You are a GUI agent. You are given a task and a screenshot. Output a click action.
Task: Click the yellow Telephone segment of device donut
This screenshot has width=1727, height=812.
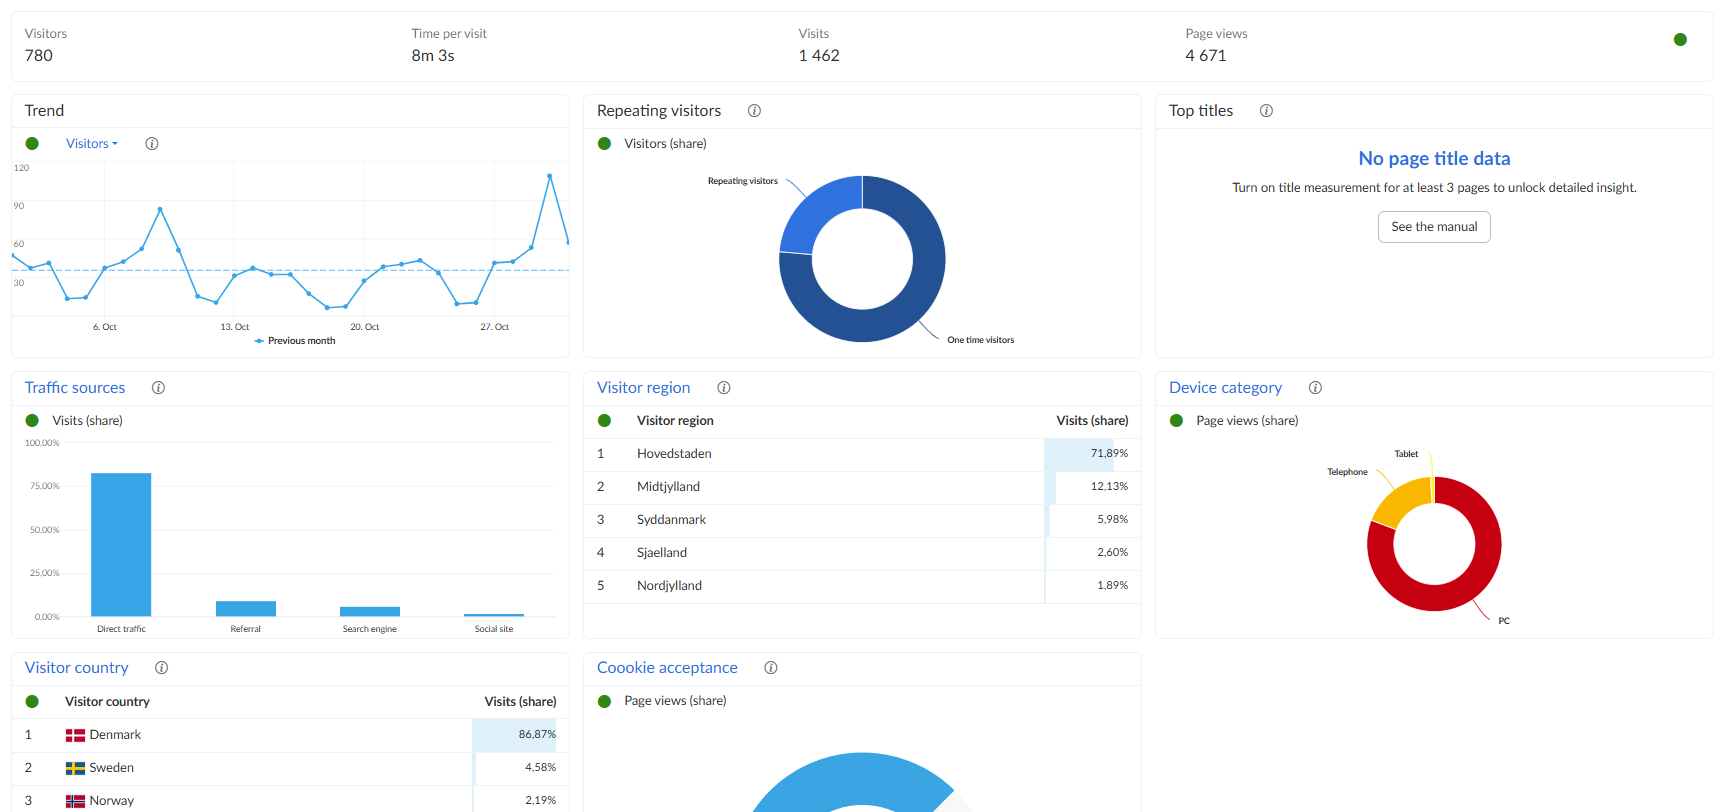pyautogui.click(x=1400, y=500)
